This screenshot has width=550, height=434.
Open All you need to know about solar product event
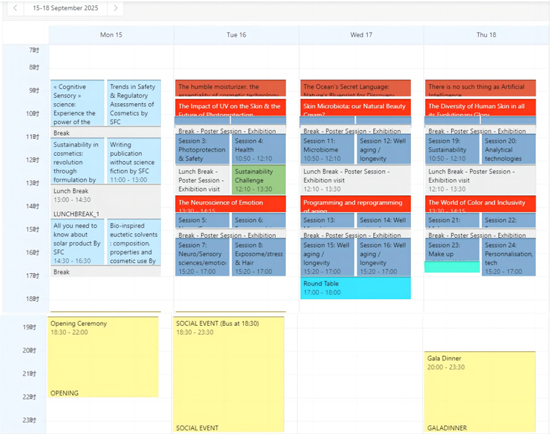click(x=78, y=242)
